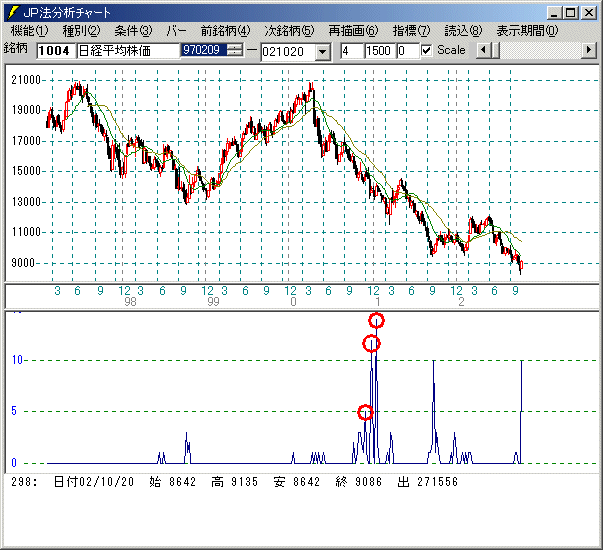
Task: Click the status bar date 日付02/10/20
Action: pos(93,482)
